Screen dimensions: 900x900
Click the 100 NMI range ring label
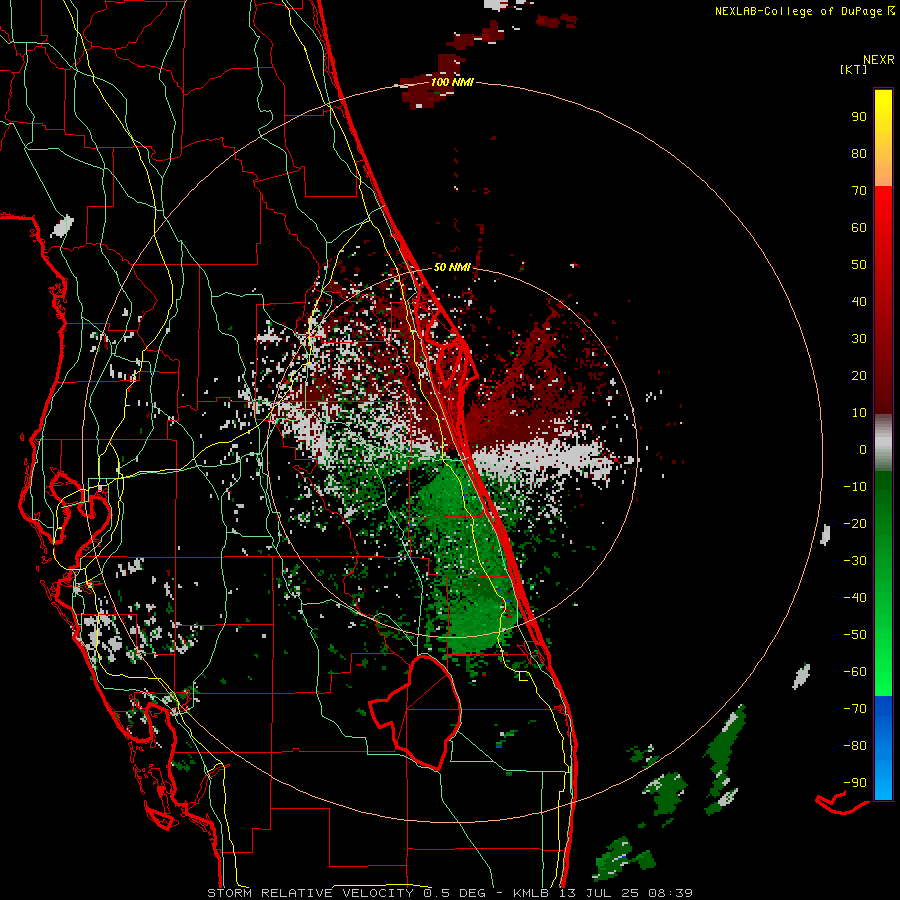tap(452, 82)
